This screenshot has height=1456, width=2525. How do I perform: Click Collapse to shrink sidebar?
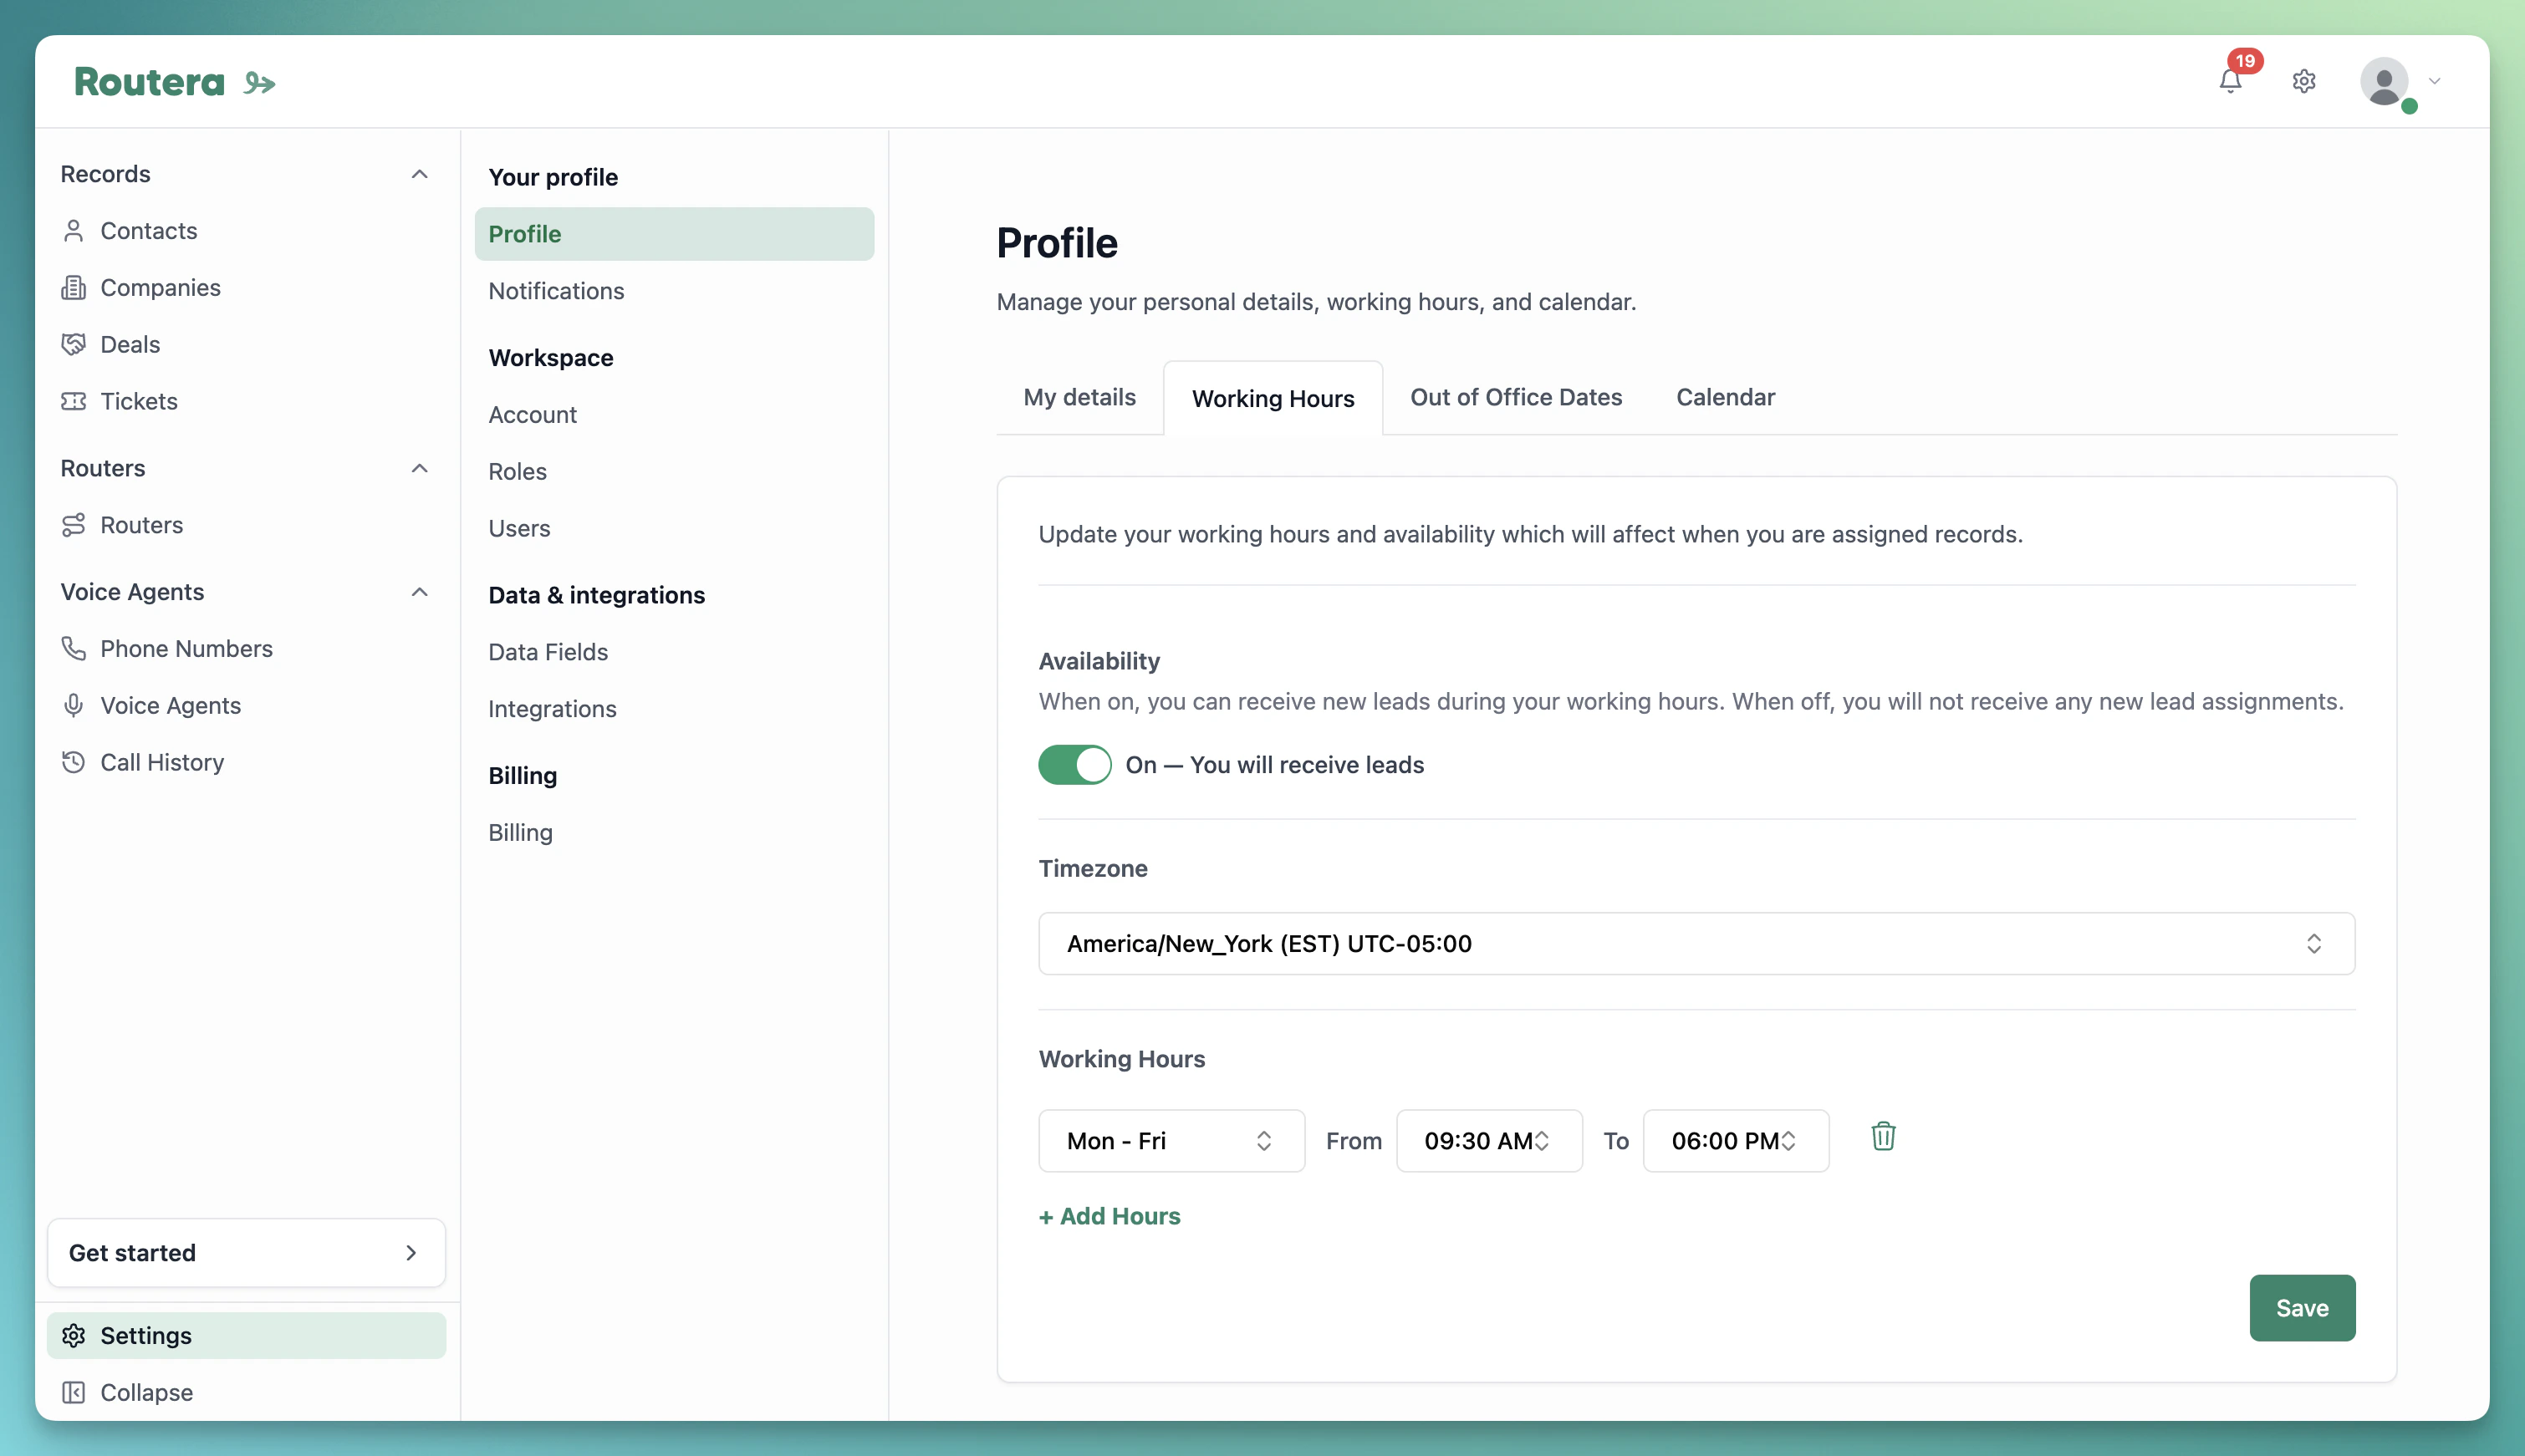pyautogui.click(x=146, y=1392)
